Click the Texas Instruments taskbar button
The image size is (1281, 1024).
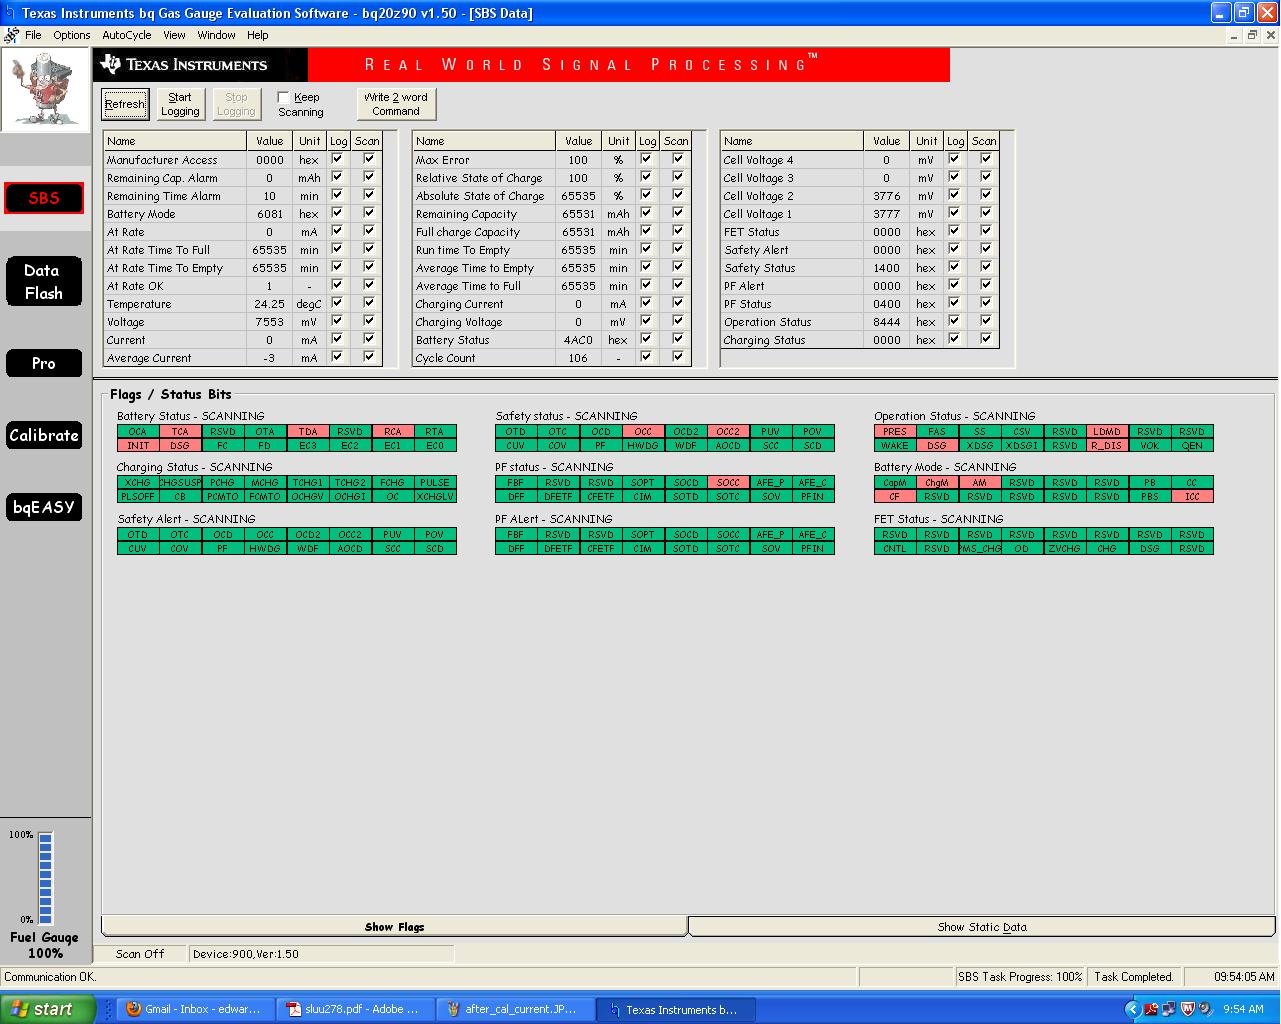tap(676, 1009)
